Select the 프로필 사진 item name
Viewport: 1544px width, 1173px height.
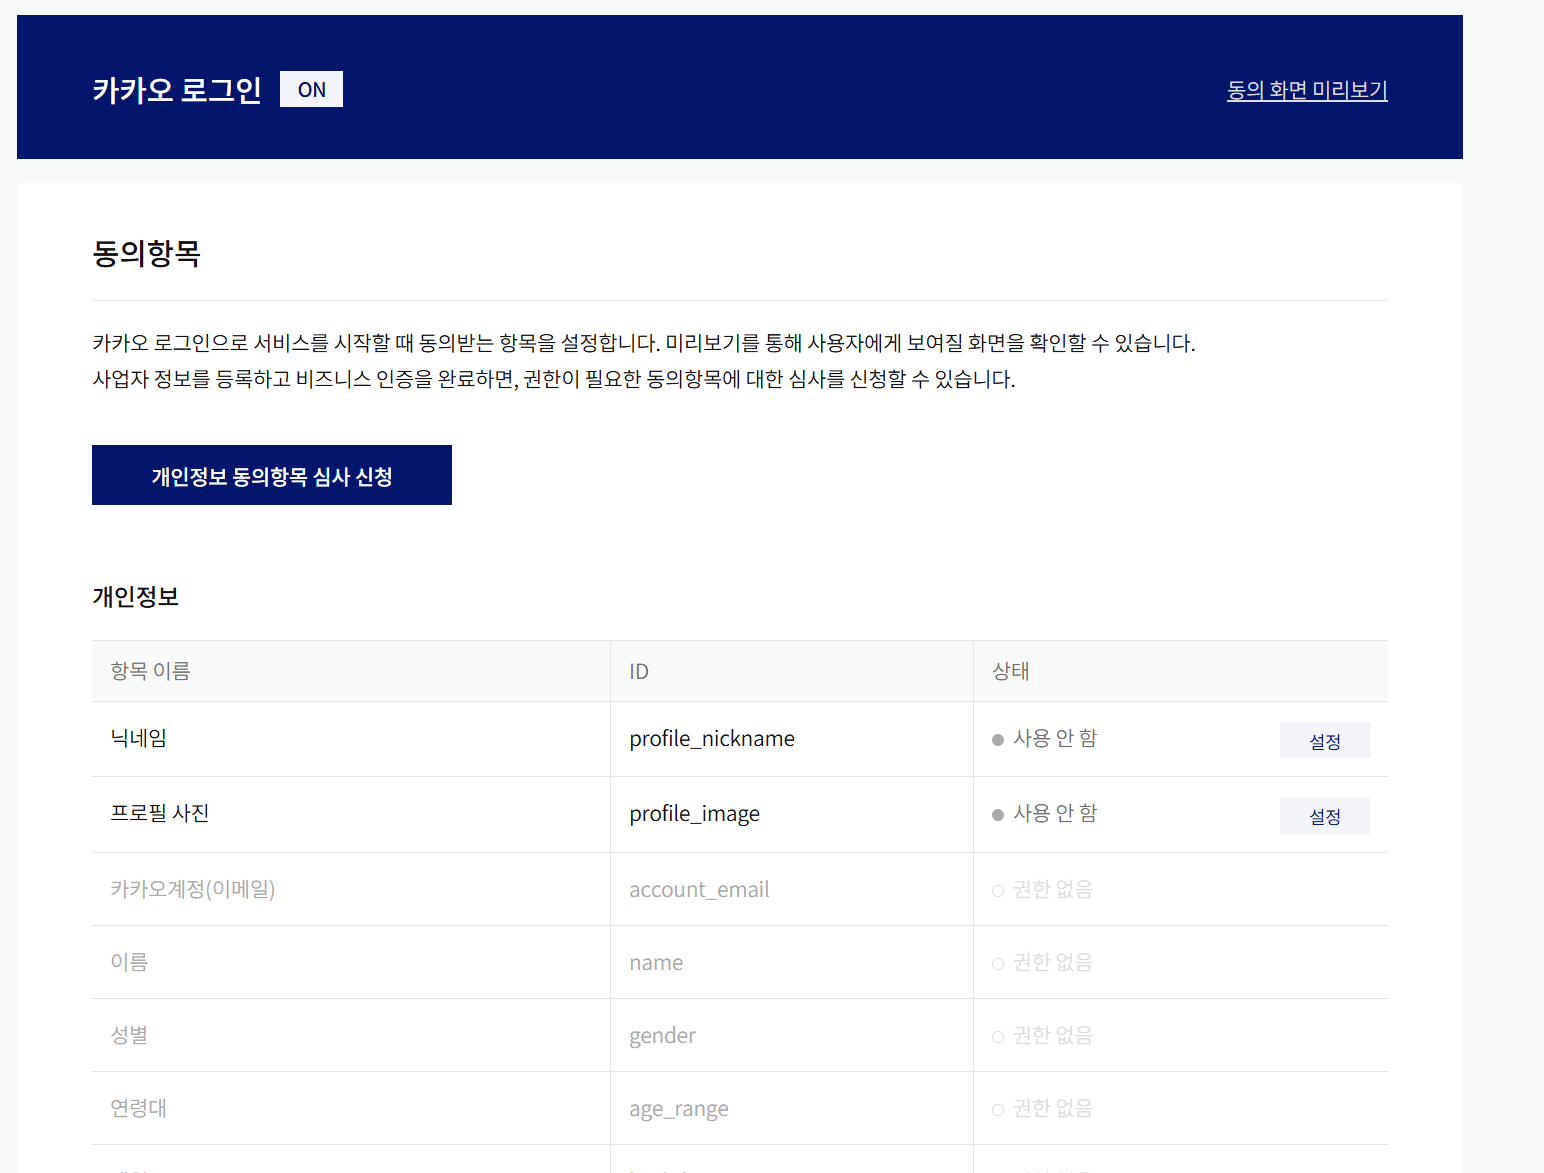tap(160, 813)
